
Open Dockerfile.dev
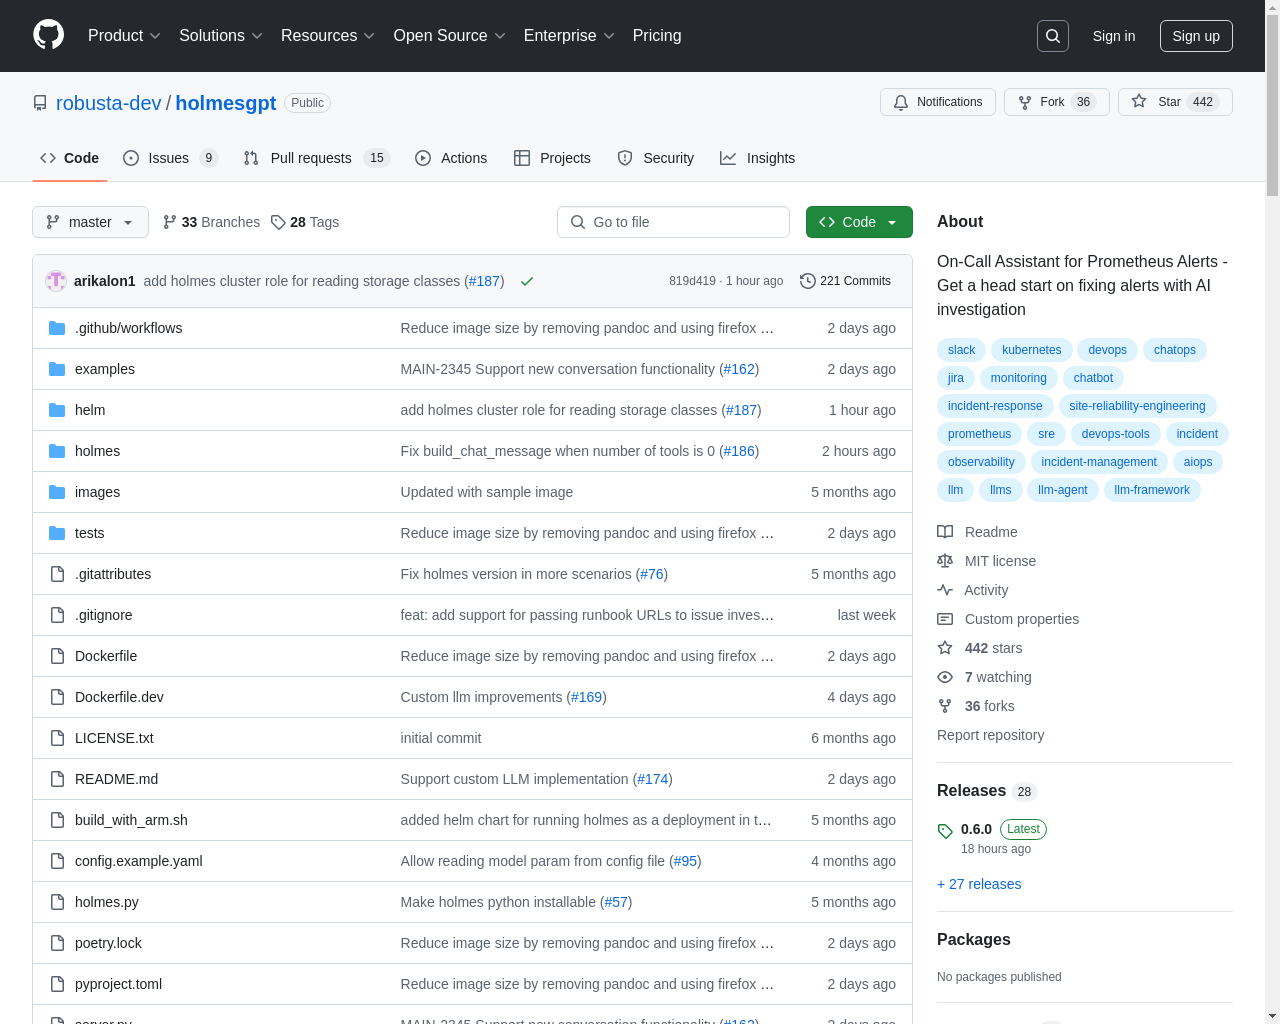[119, 697]
